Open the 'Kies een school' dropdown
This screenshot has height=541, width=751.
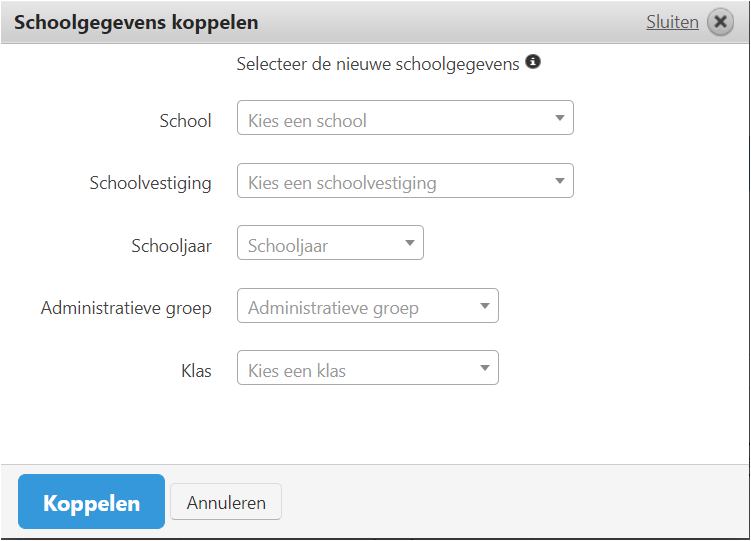point(395,119)
